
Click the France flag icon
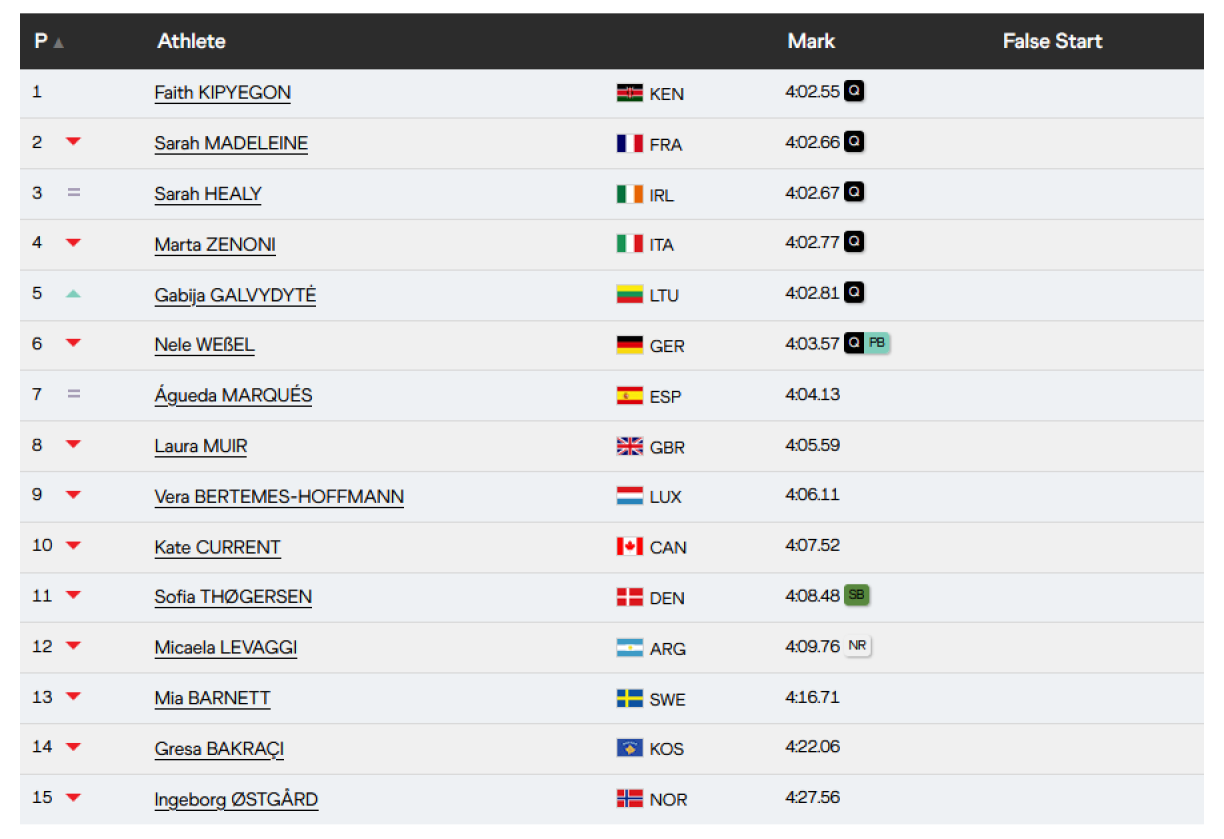coord(629,144)
